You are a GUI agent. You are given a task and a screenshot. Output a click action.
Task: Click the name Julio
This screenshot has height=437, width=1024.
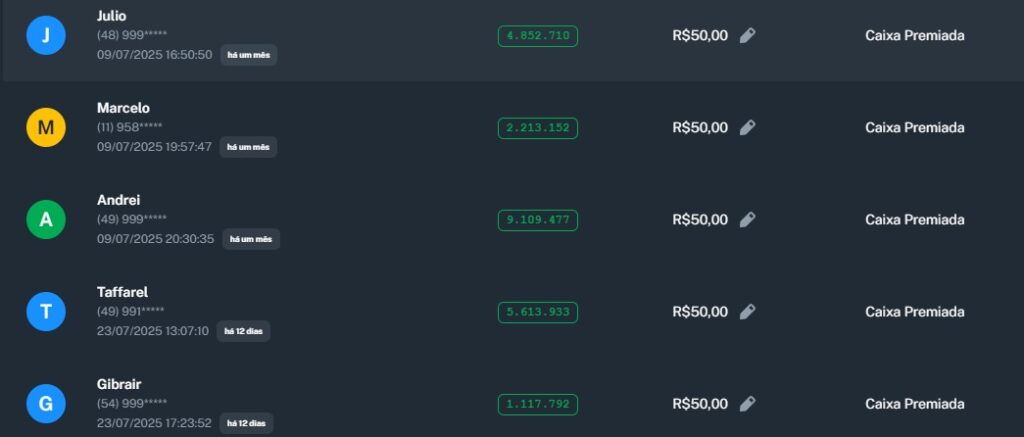tap(112, 16)
